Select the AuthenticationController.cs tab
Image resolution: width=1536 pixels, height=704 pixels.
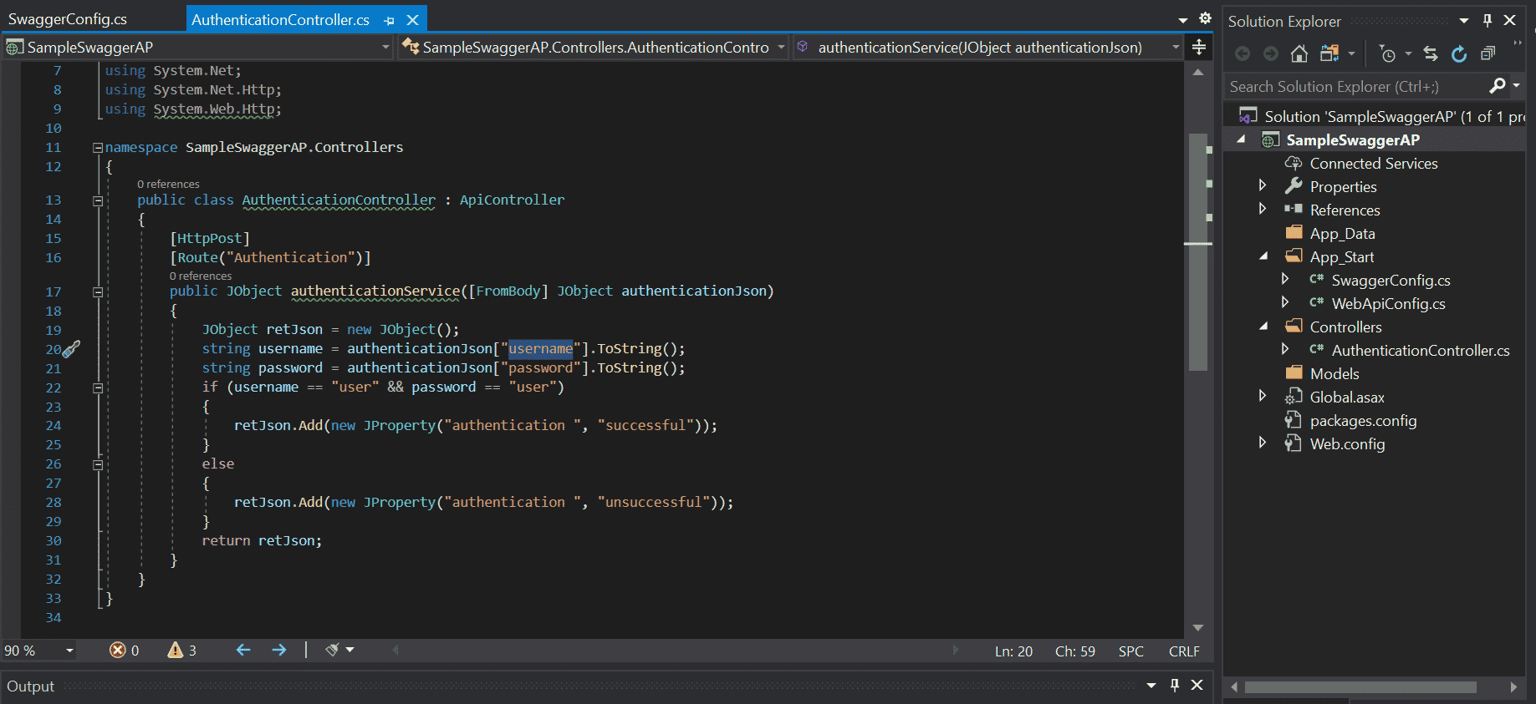(280, 17)
